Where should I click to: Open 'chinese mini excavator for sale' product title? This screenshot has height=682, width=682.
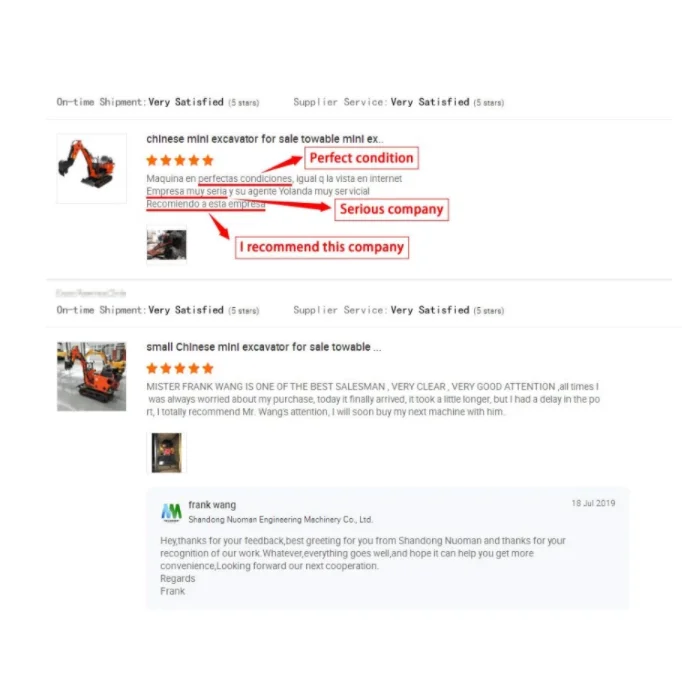(x=264, y=139)
